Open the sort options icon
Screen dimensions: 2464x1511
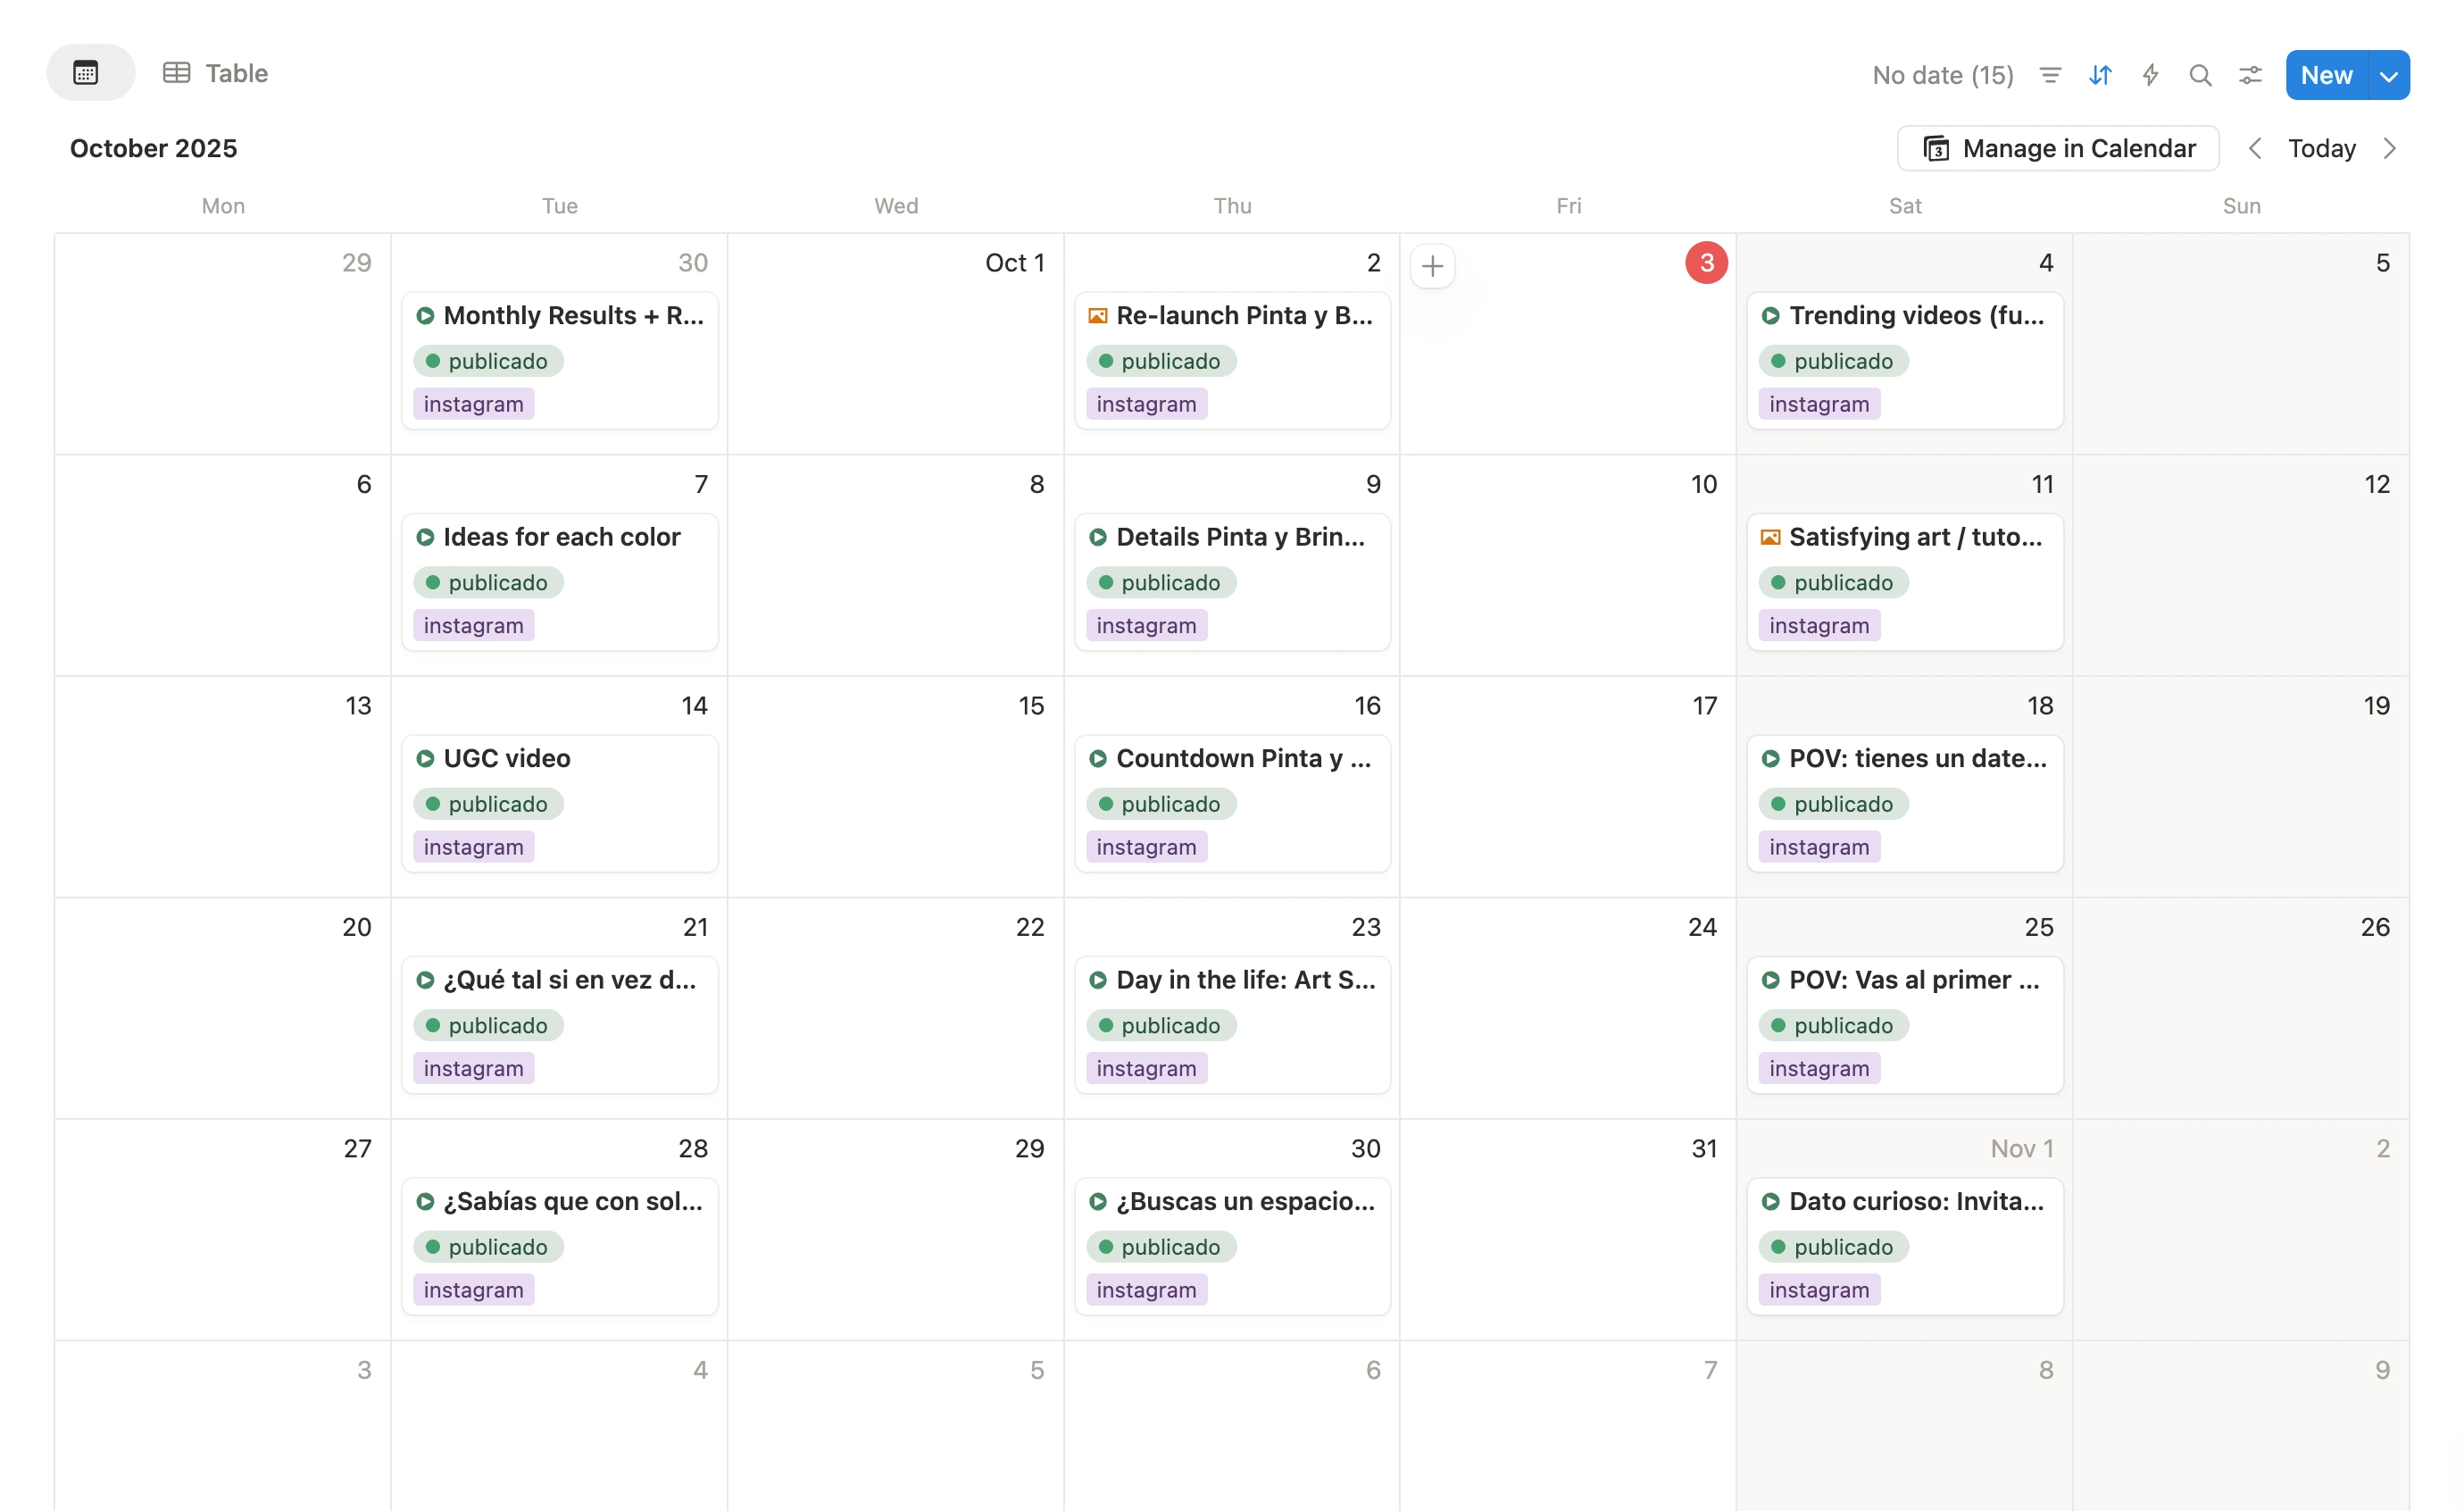coord(2101,75)
